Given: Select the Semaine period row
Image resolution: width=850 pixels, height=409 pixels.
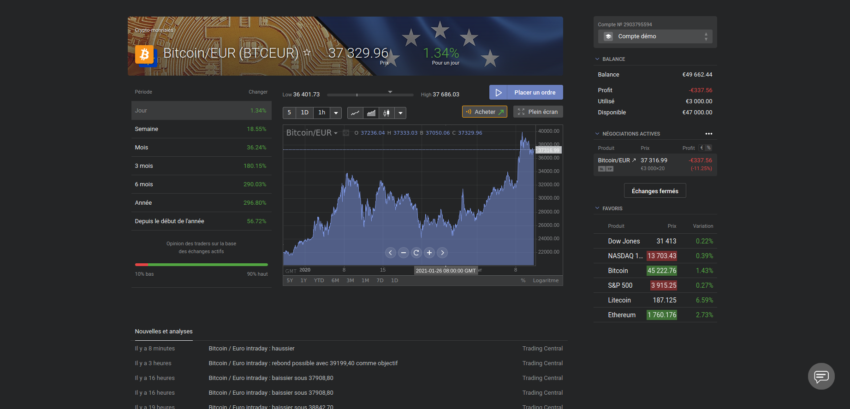Looking at the screenshot, I should [x=201, y=129].
